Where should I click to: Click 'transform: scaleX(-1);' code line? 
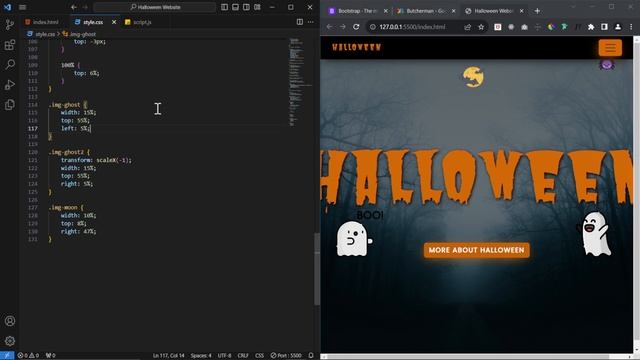click(96, 160)
